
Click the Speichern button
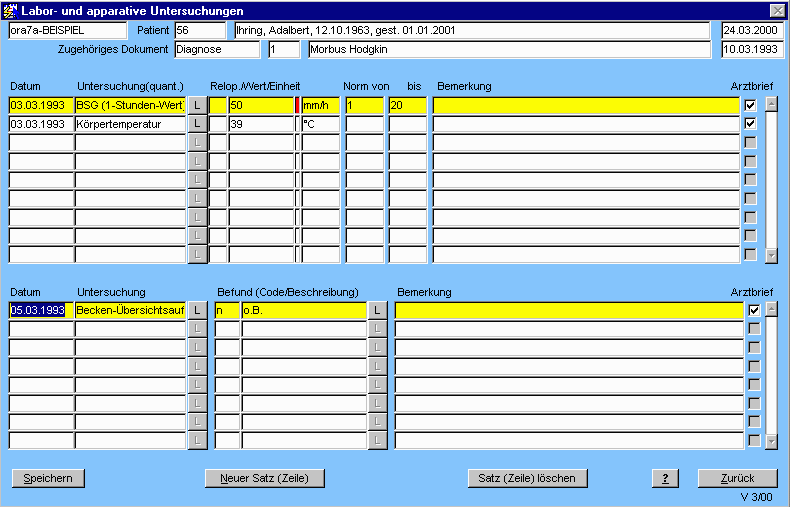click(x=48, y=478)
